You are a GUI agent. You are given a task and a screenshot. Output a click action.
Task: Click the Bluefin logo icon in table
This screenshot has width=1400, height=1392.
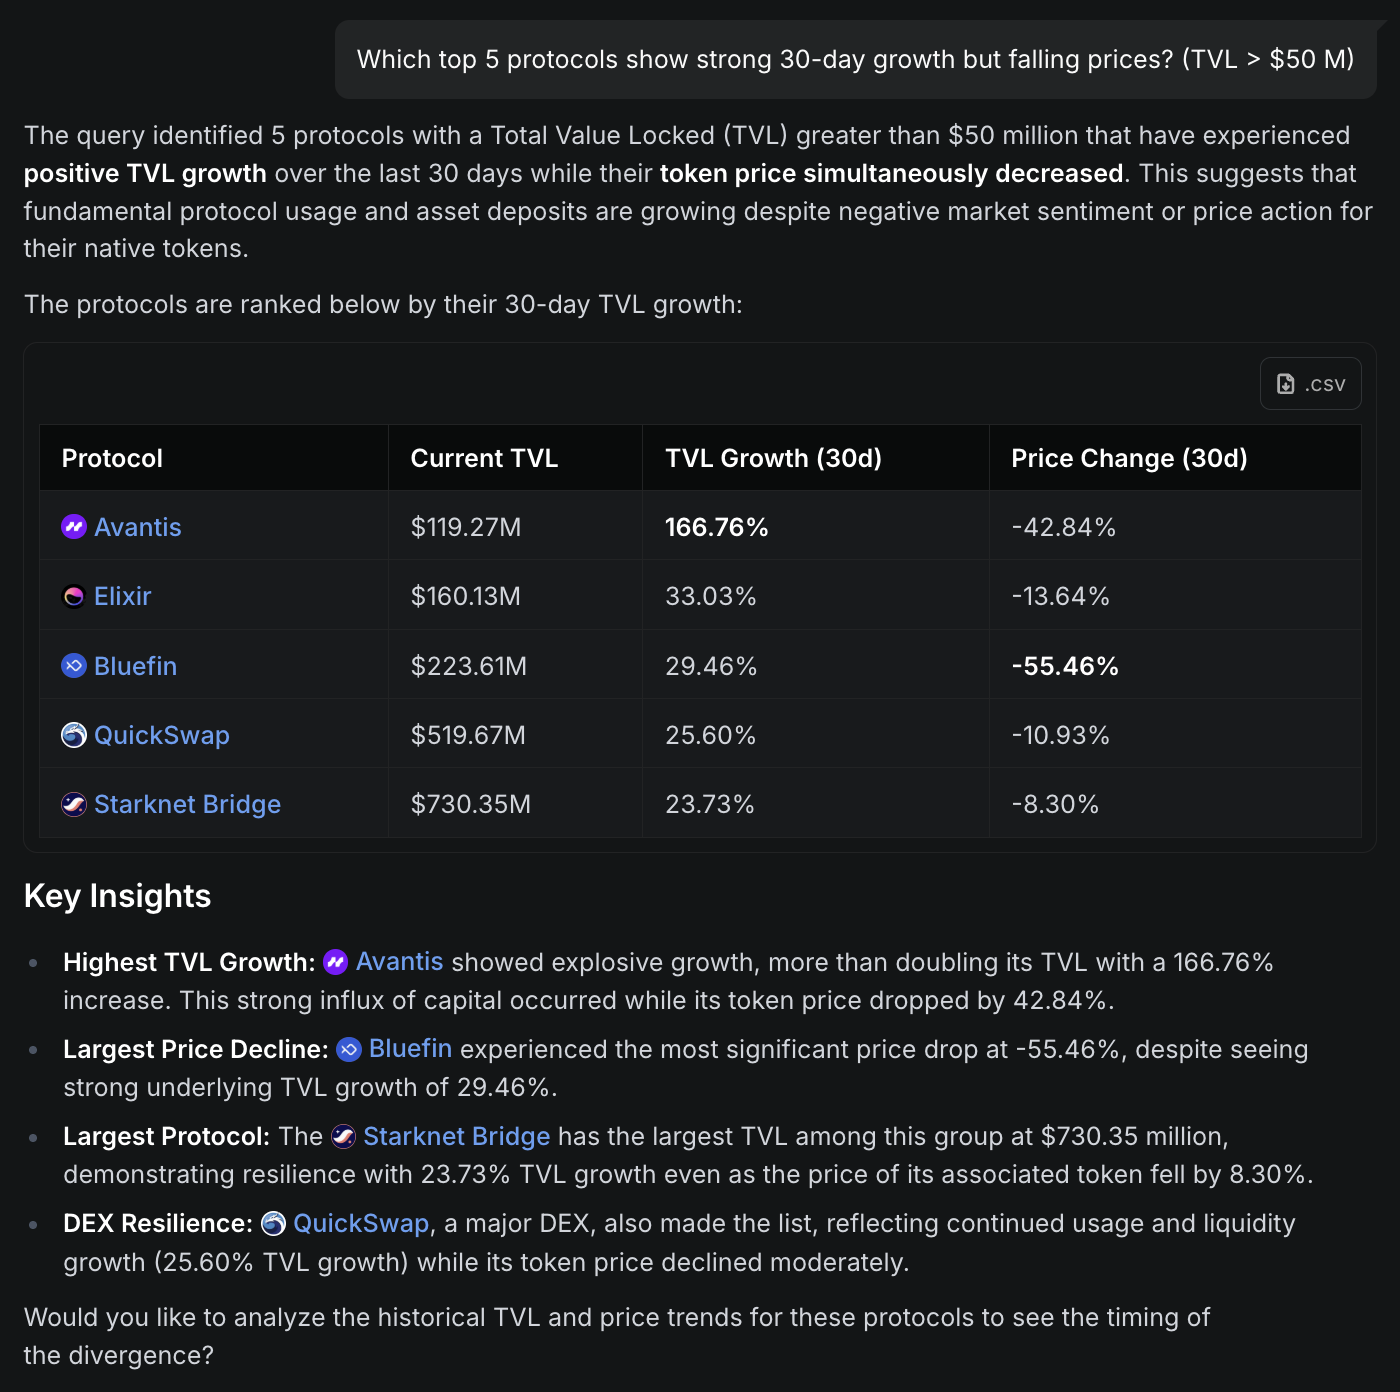point(74,666)
